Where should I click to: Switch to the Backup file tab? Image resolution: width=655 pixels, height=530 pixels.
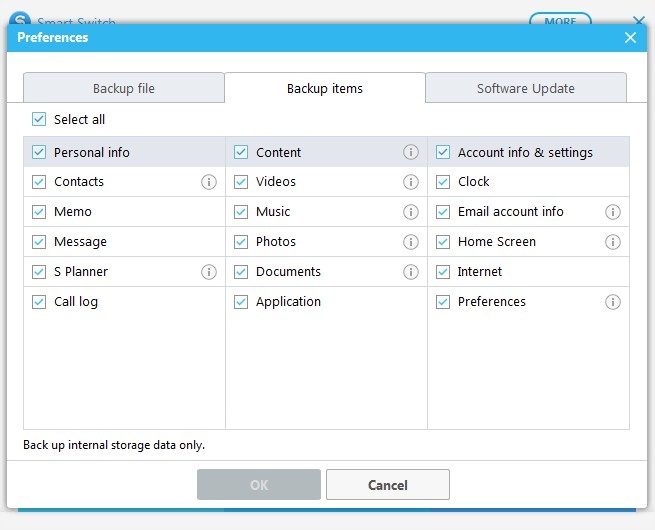click(124, 88)
